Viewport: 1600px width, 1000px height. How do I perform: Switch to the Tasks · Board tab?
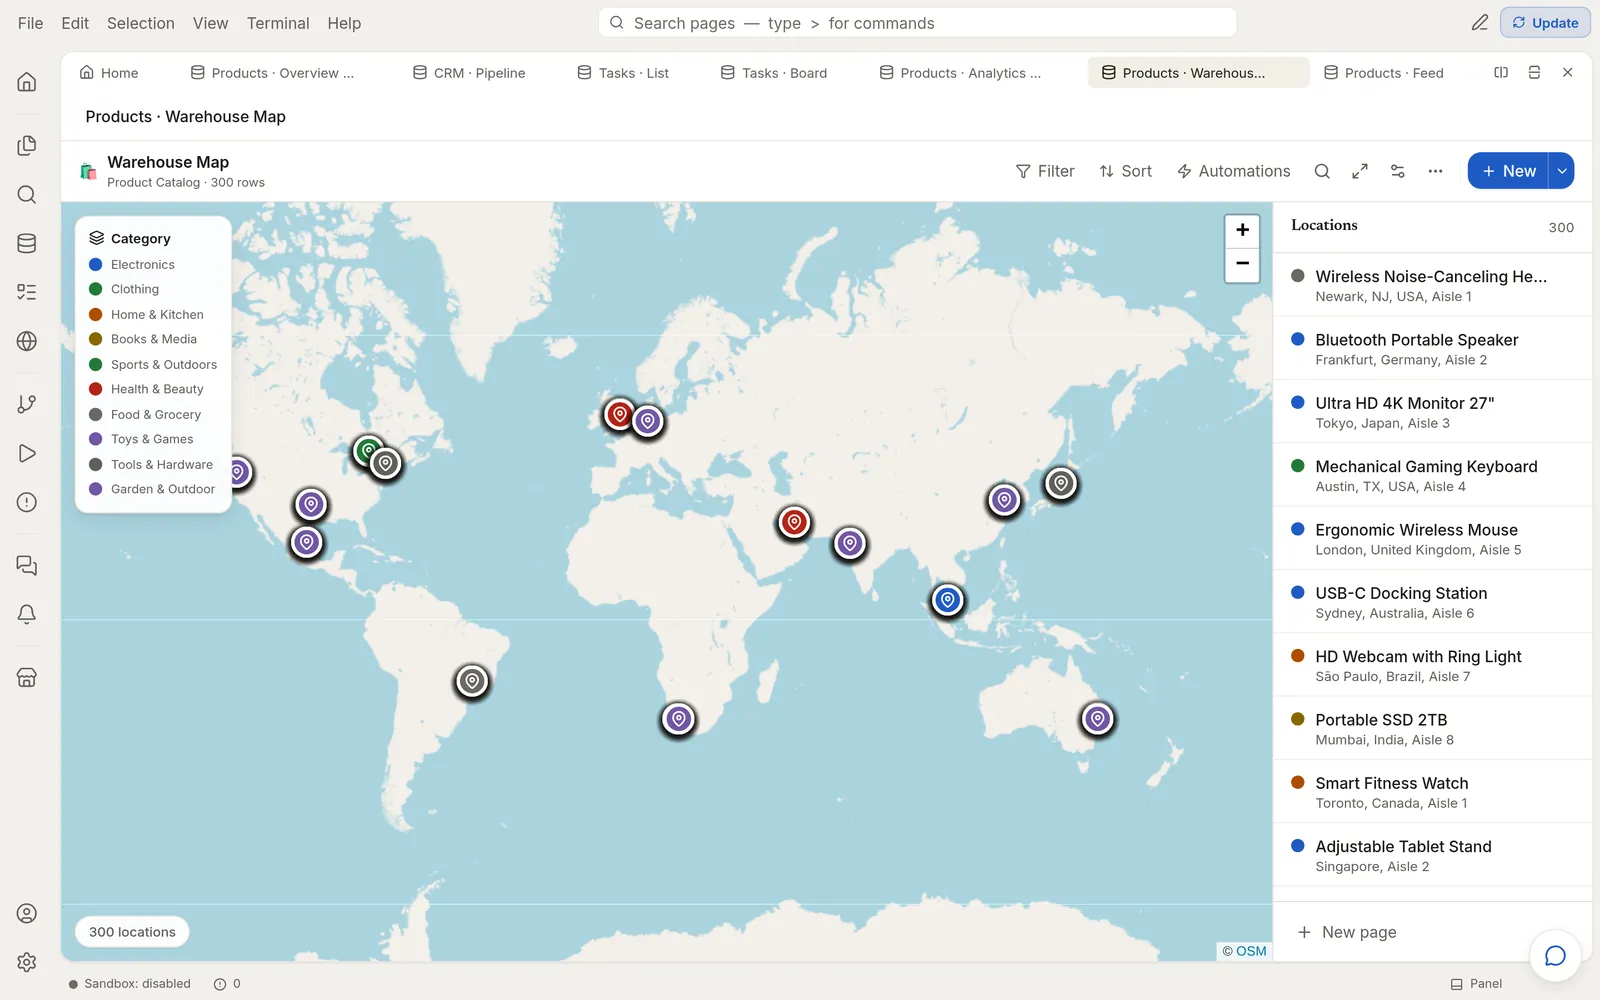pos(774,73)
